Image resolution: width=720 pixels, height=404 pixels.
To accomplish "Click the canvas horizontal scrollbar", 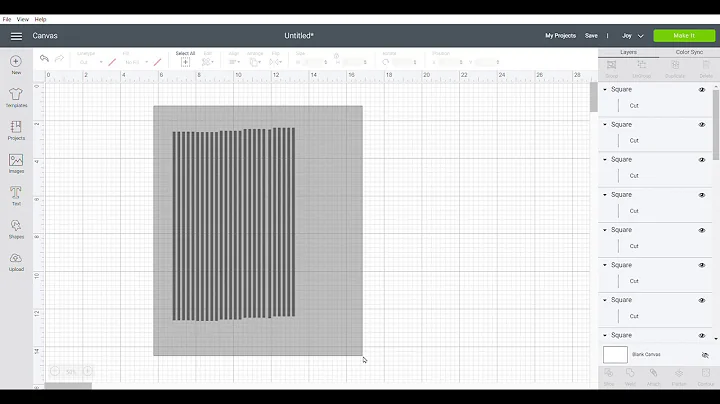I will pyautogui.click(x=68, y=386).
